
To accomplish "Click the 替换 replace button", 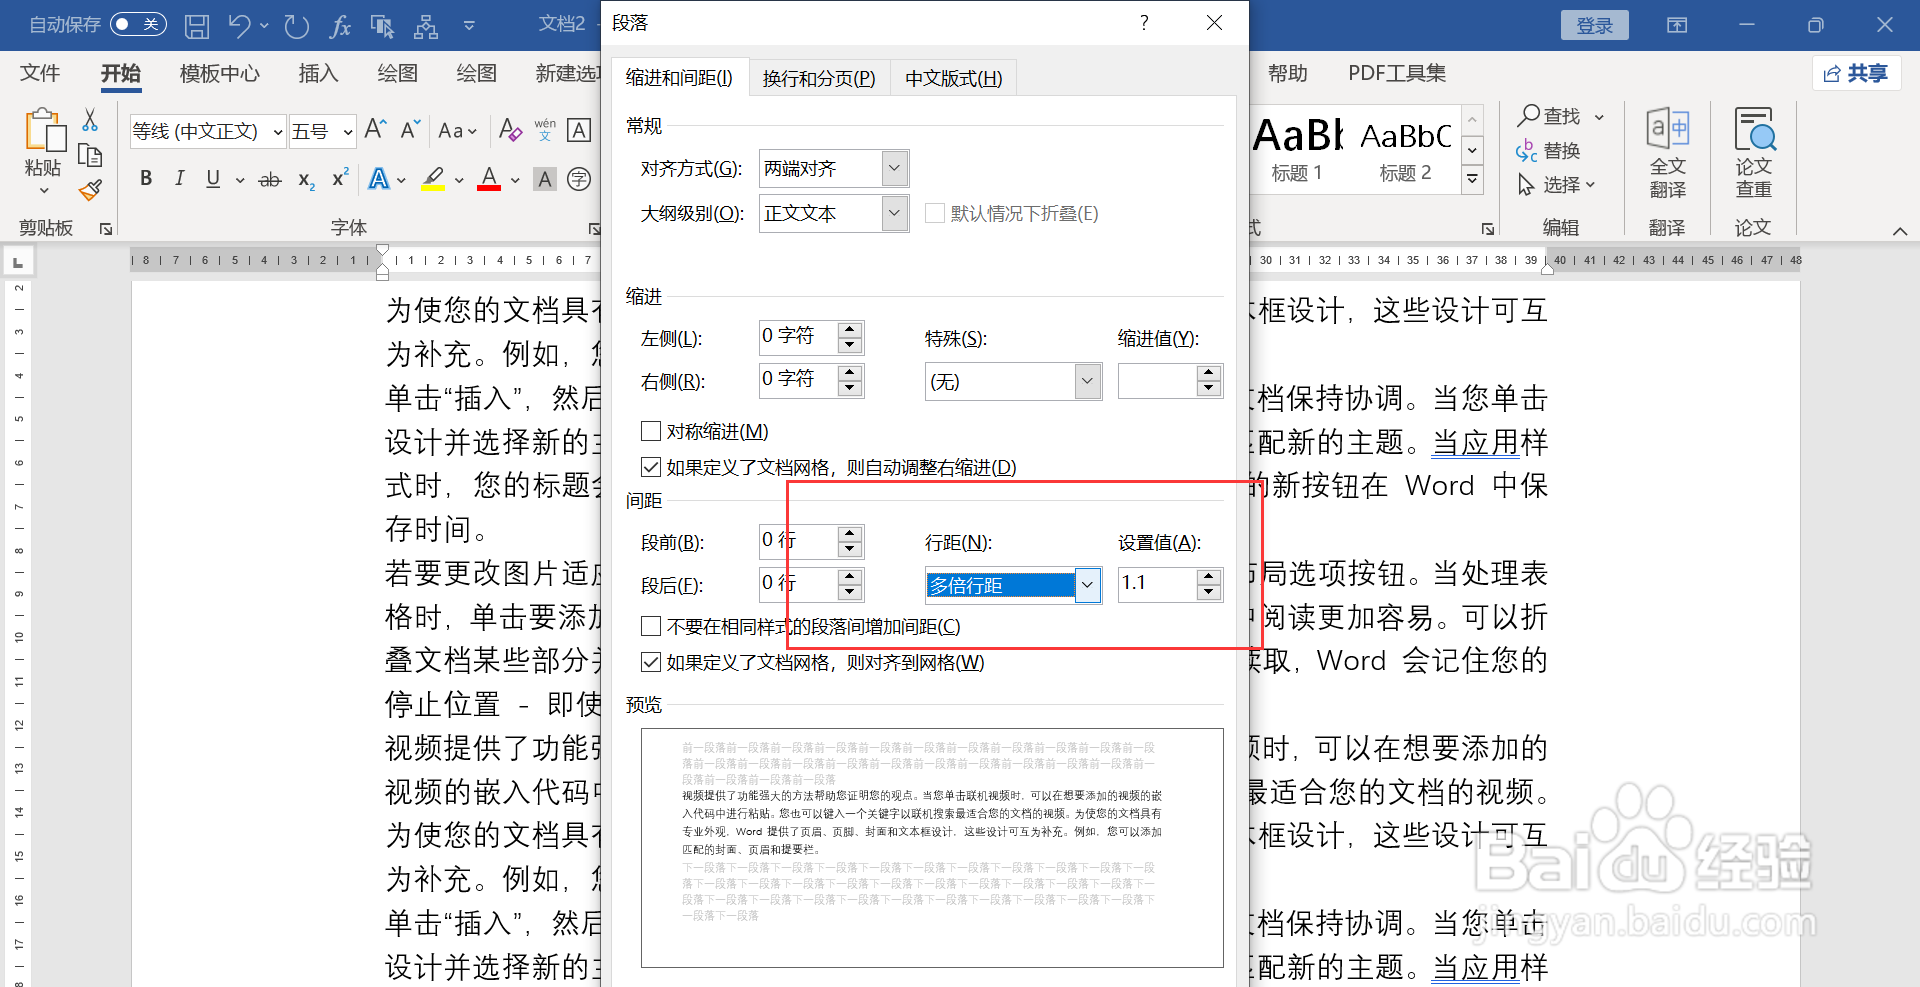I will (x=1549, y=151).
